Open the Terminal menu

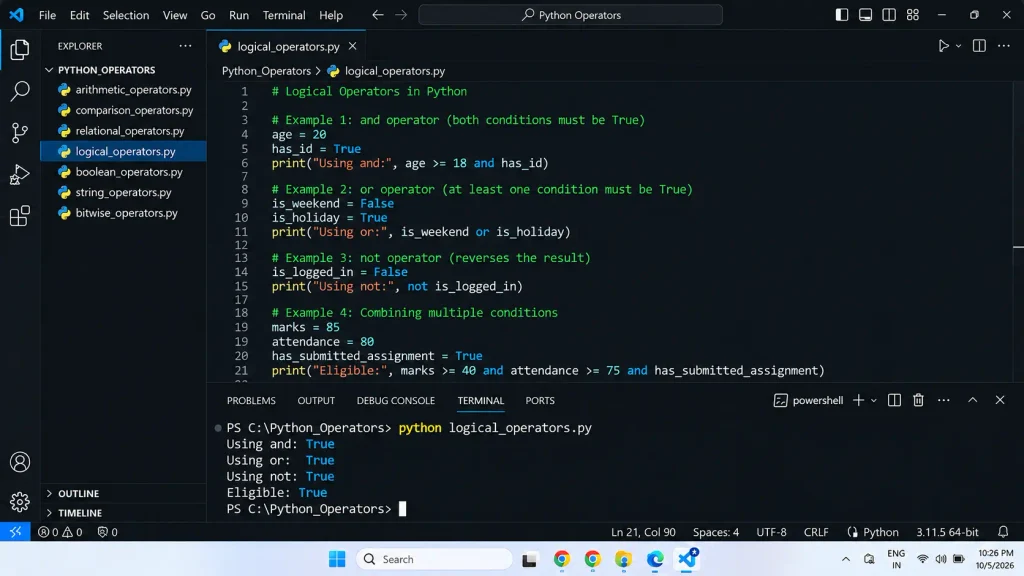283,15
